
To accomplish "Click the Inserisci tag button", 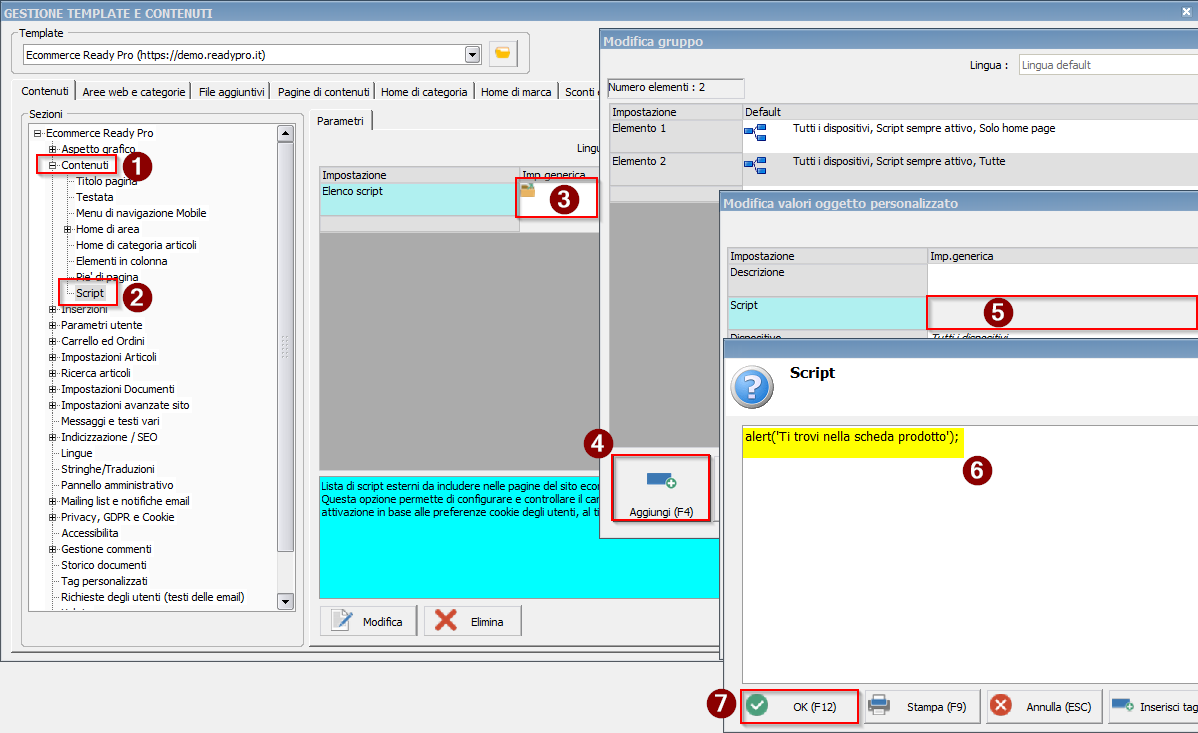I will [1155, 706].
